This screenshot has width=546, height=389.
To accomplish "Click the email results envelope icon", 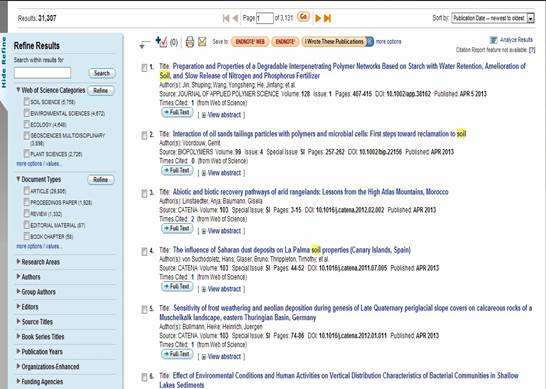I will [202, 42].
